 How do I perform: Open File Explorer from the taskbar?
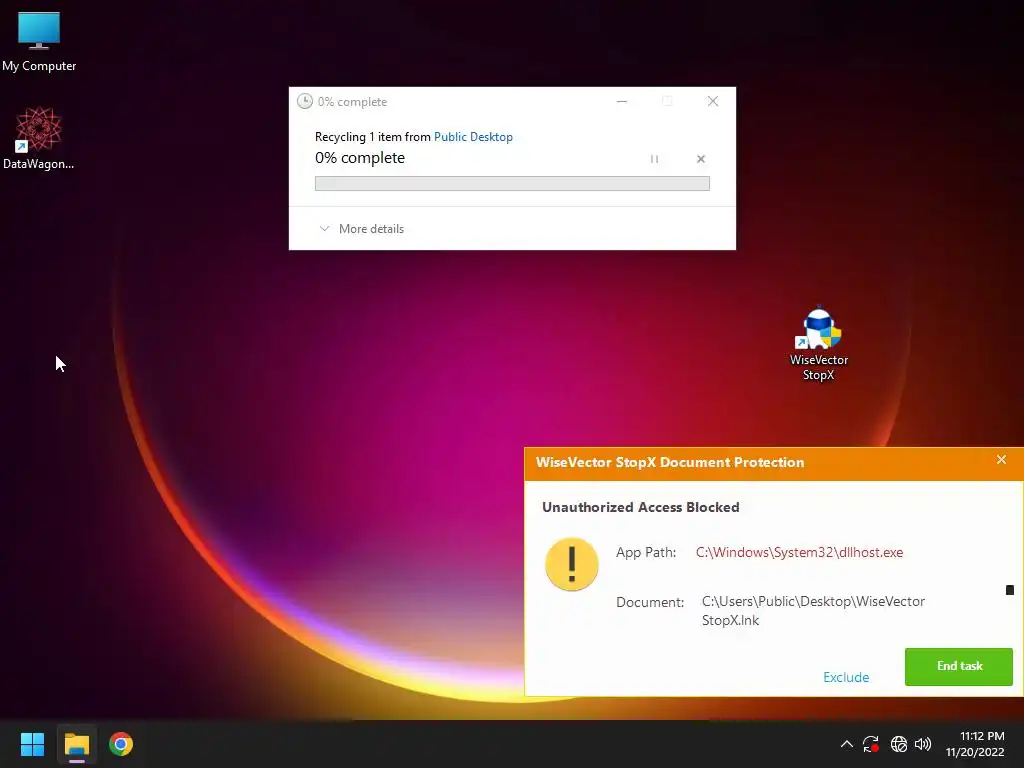coord(76,744)
